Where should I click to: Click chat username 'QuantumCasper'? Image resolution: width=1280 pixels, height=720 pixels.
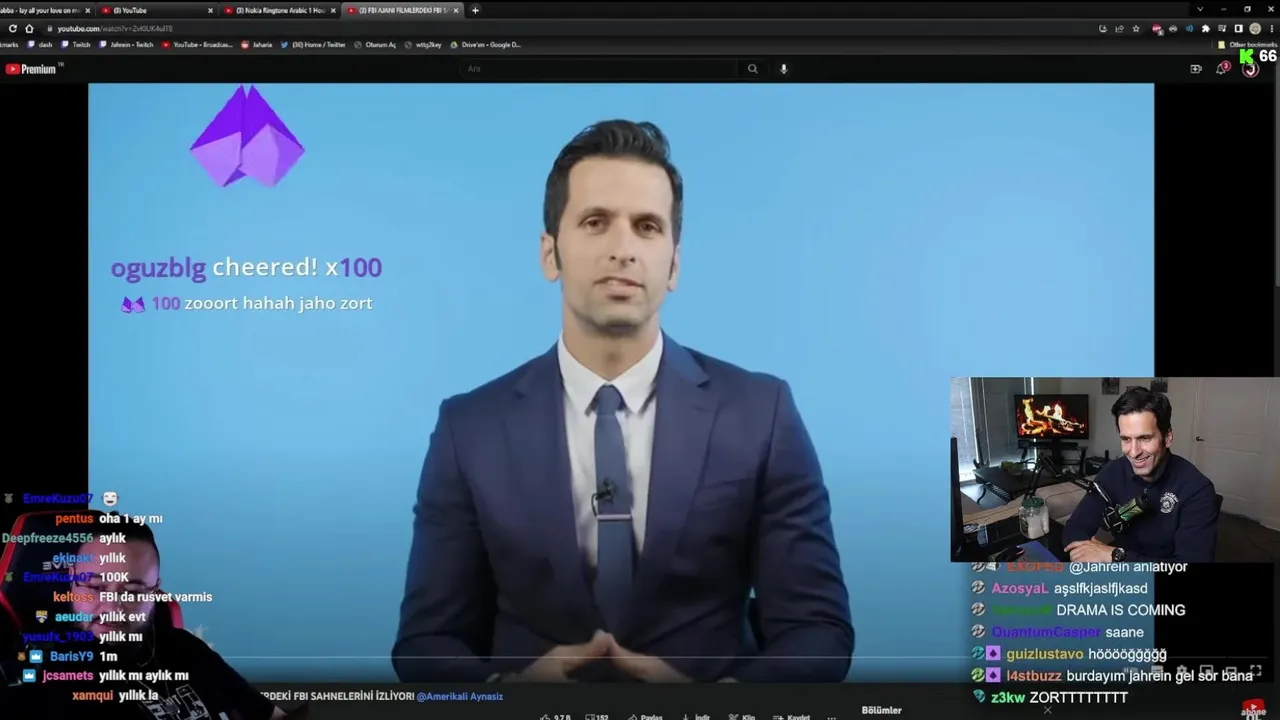1046,632
